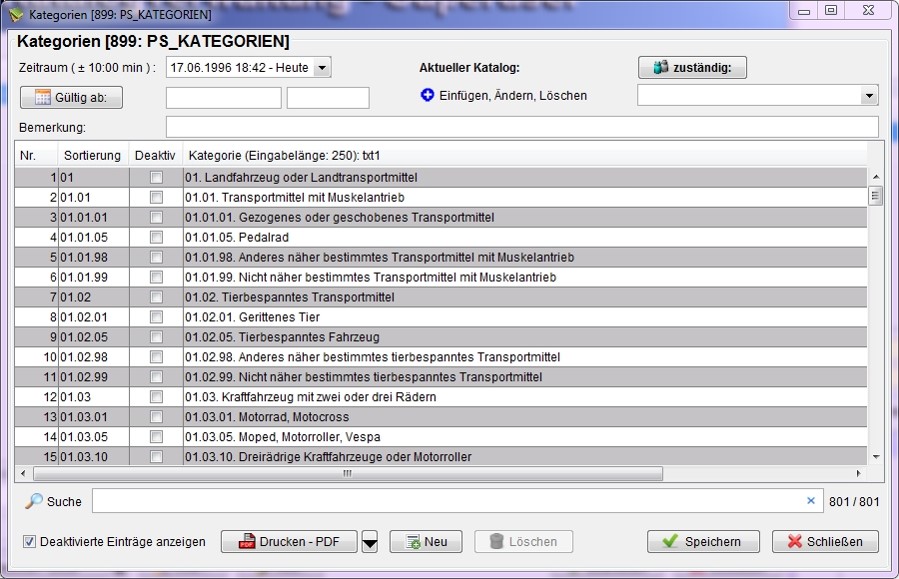
Task: Sort by the Nr. column header
Action: point(36,155)
